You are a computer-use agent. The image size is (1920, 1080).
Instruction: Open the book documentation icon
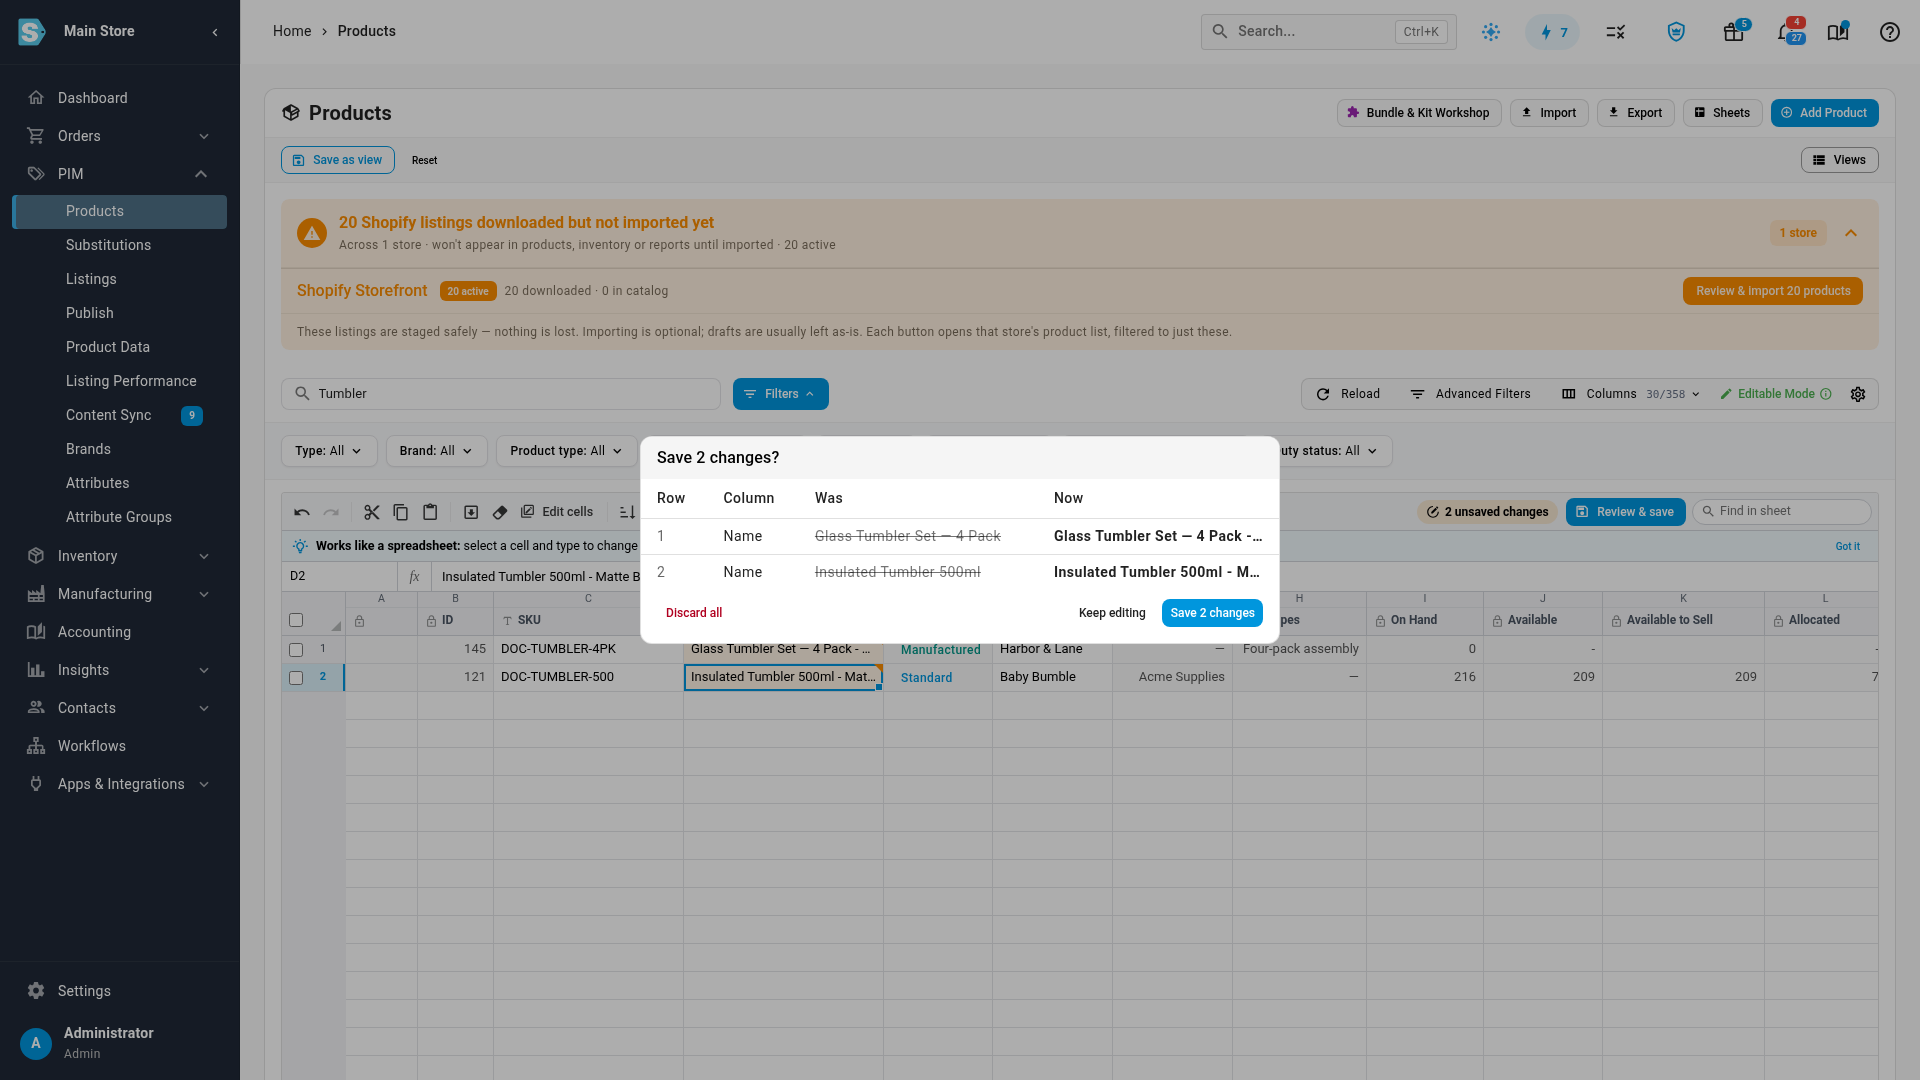(x=1838, y=32)
